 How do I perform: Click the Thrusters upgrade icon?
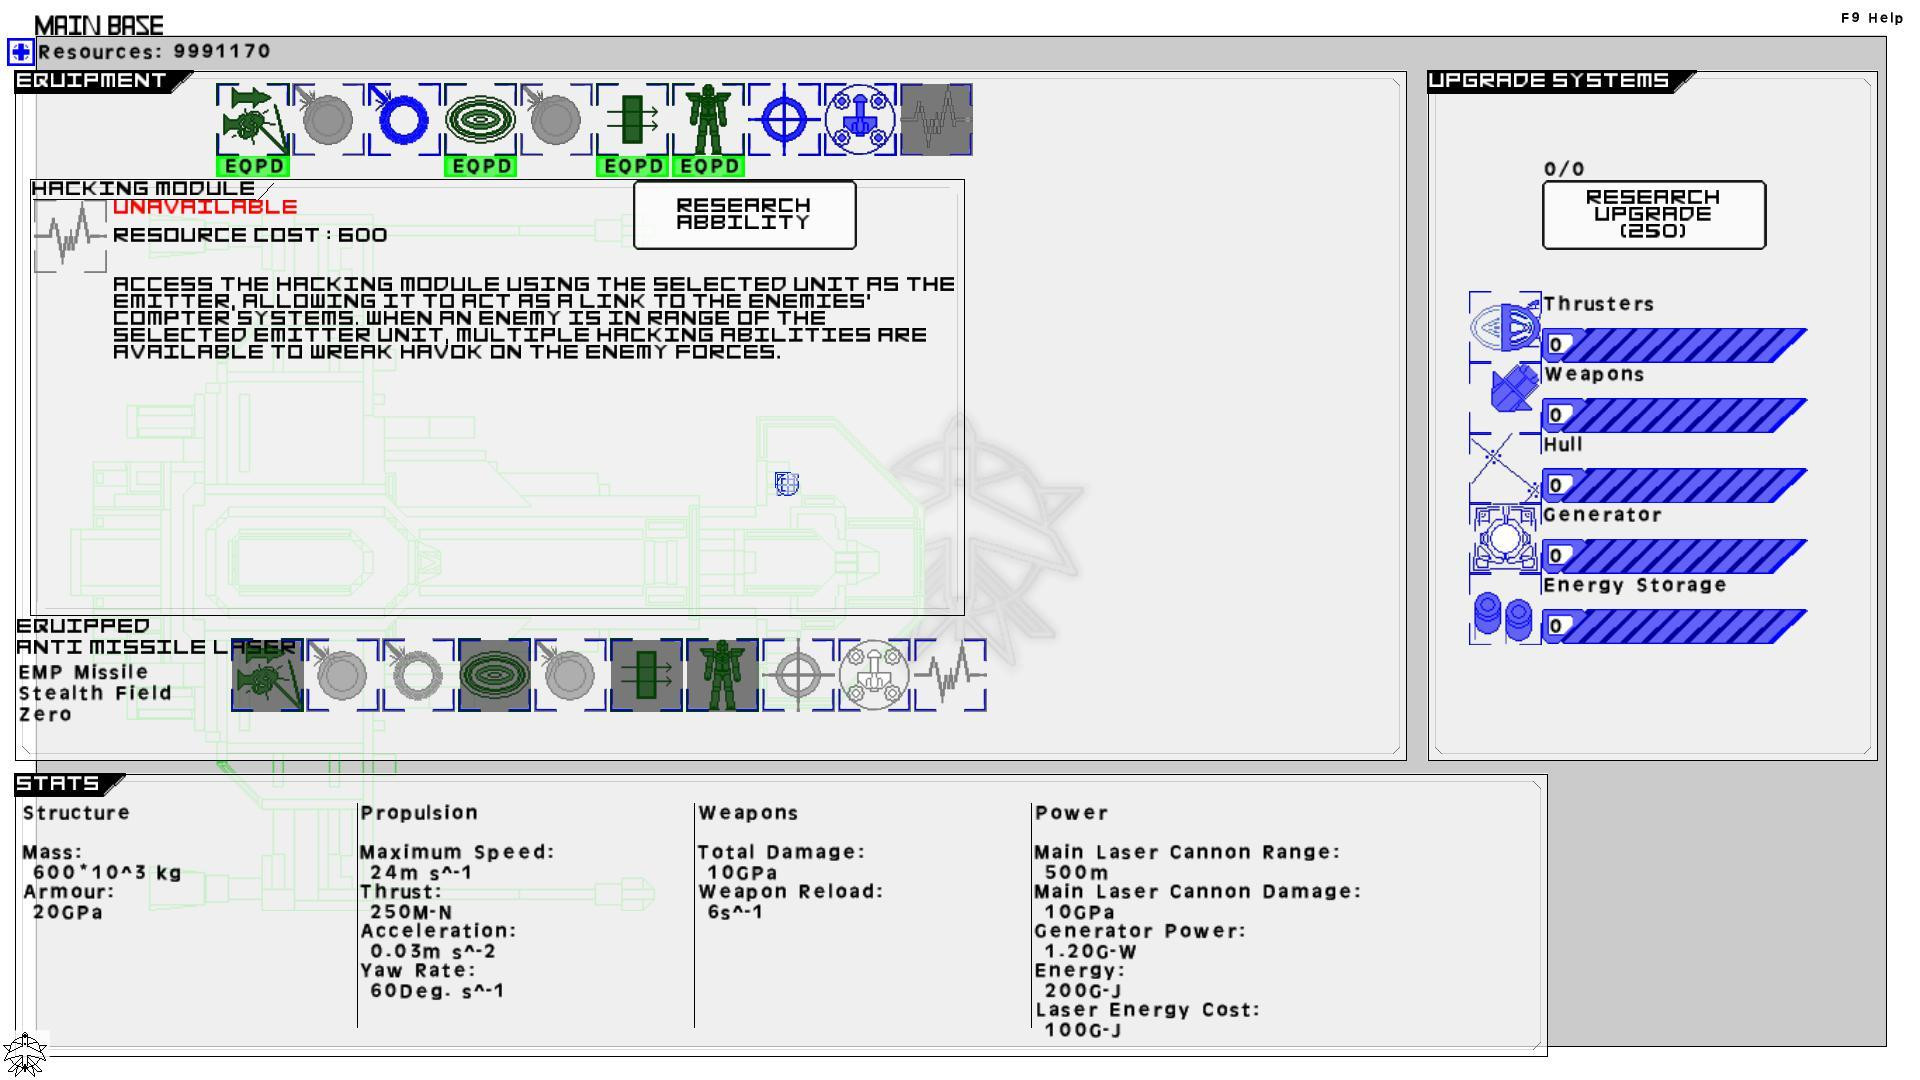click(x=1505, y=327)
